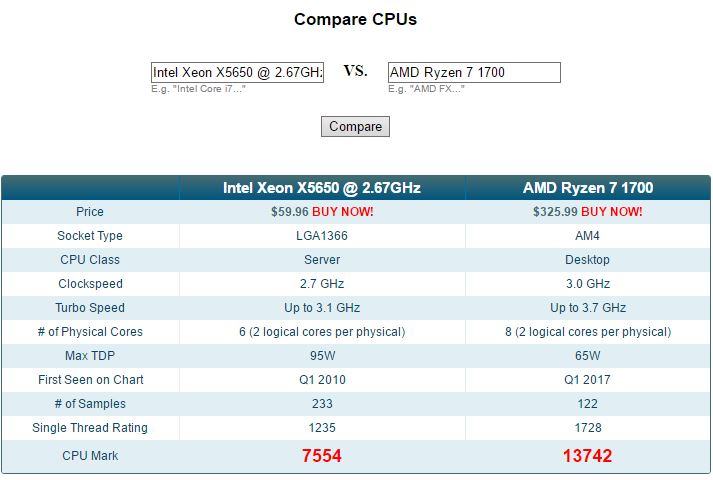Open BUY NOW link for Intel Xeon

(343, 212)
